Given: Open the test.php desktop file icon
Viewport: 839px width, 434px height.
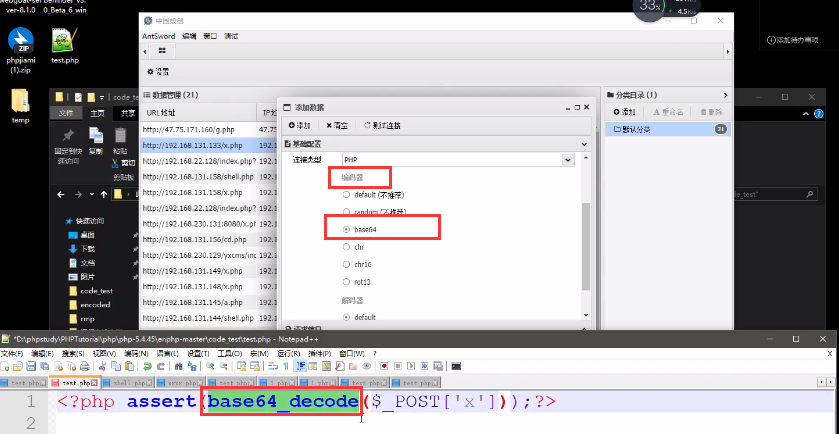Looking at the screenshot, I should [x=65, y=42].
